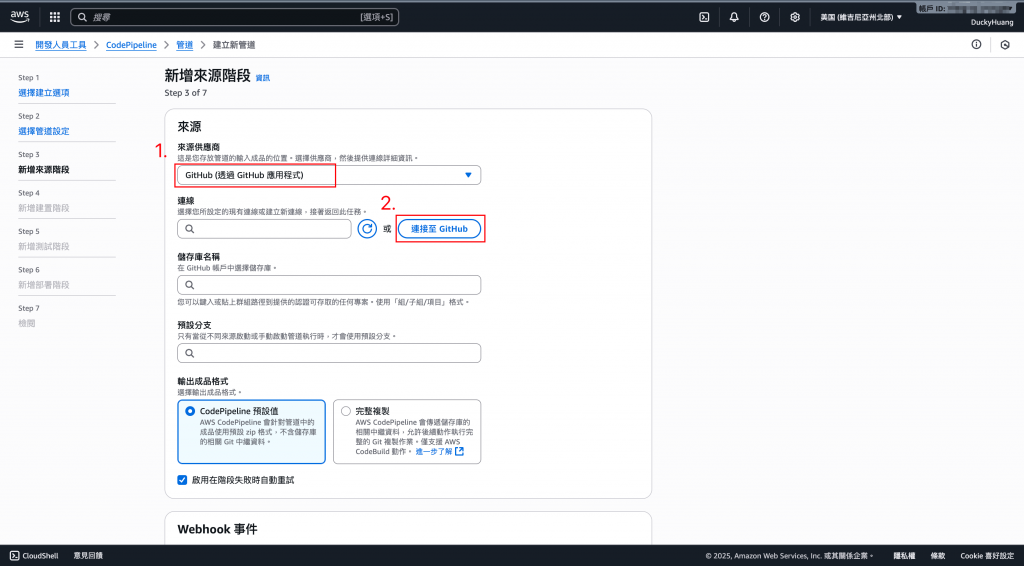Click the Step 7 檢閱 label
This screenshot has width=1024, height=566.
[x=27, y=323]
